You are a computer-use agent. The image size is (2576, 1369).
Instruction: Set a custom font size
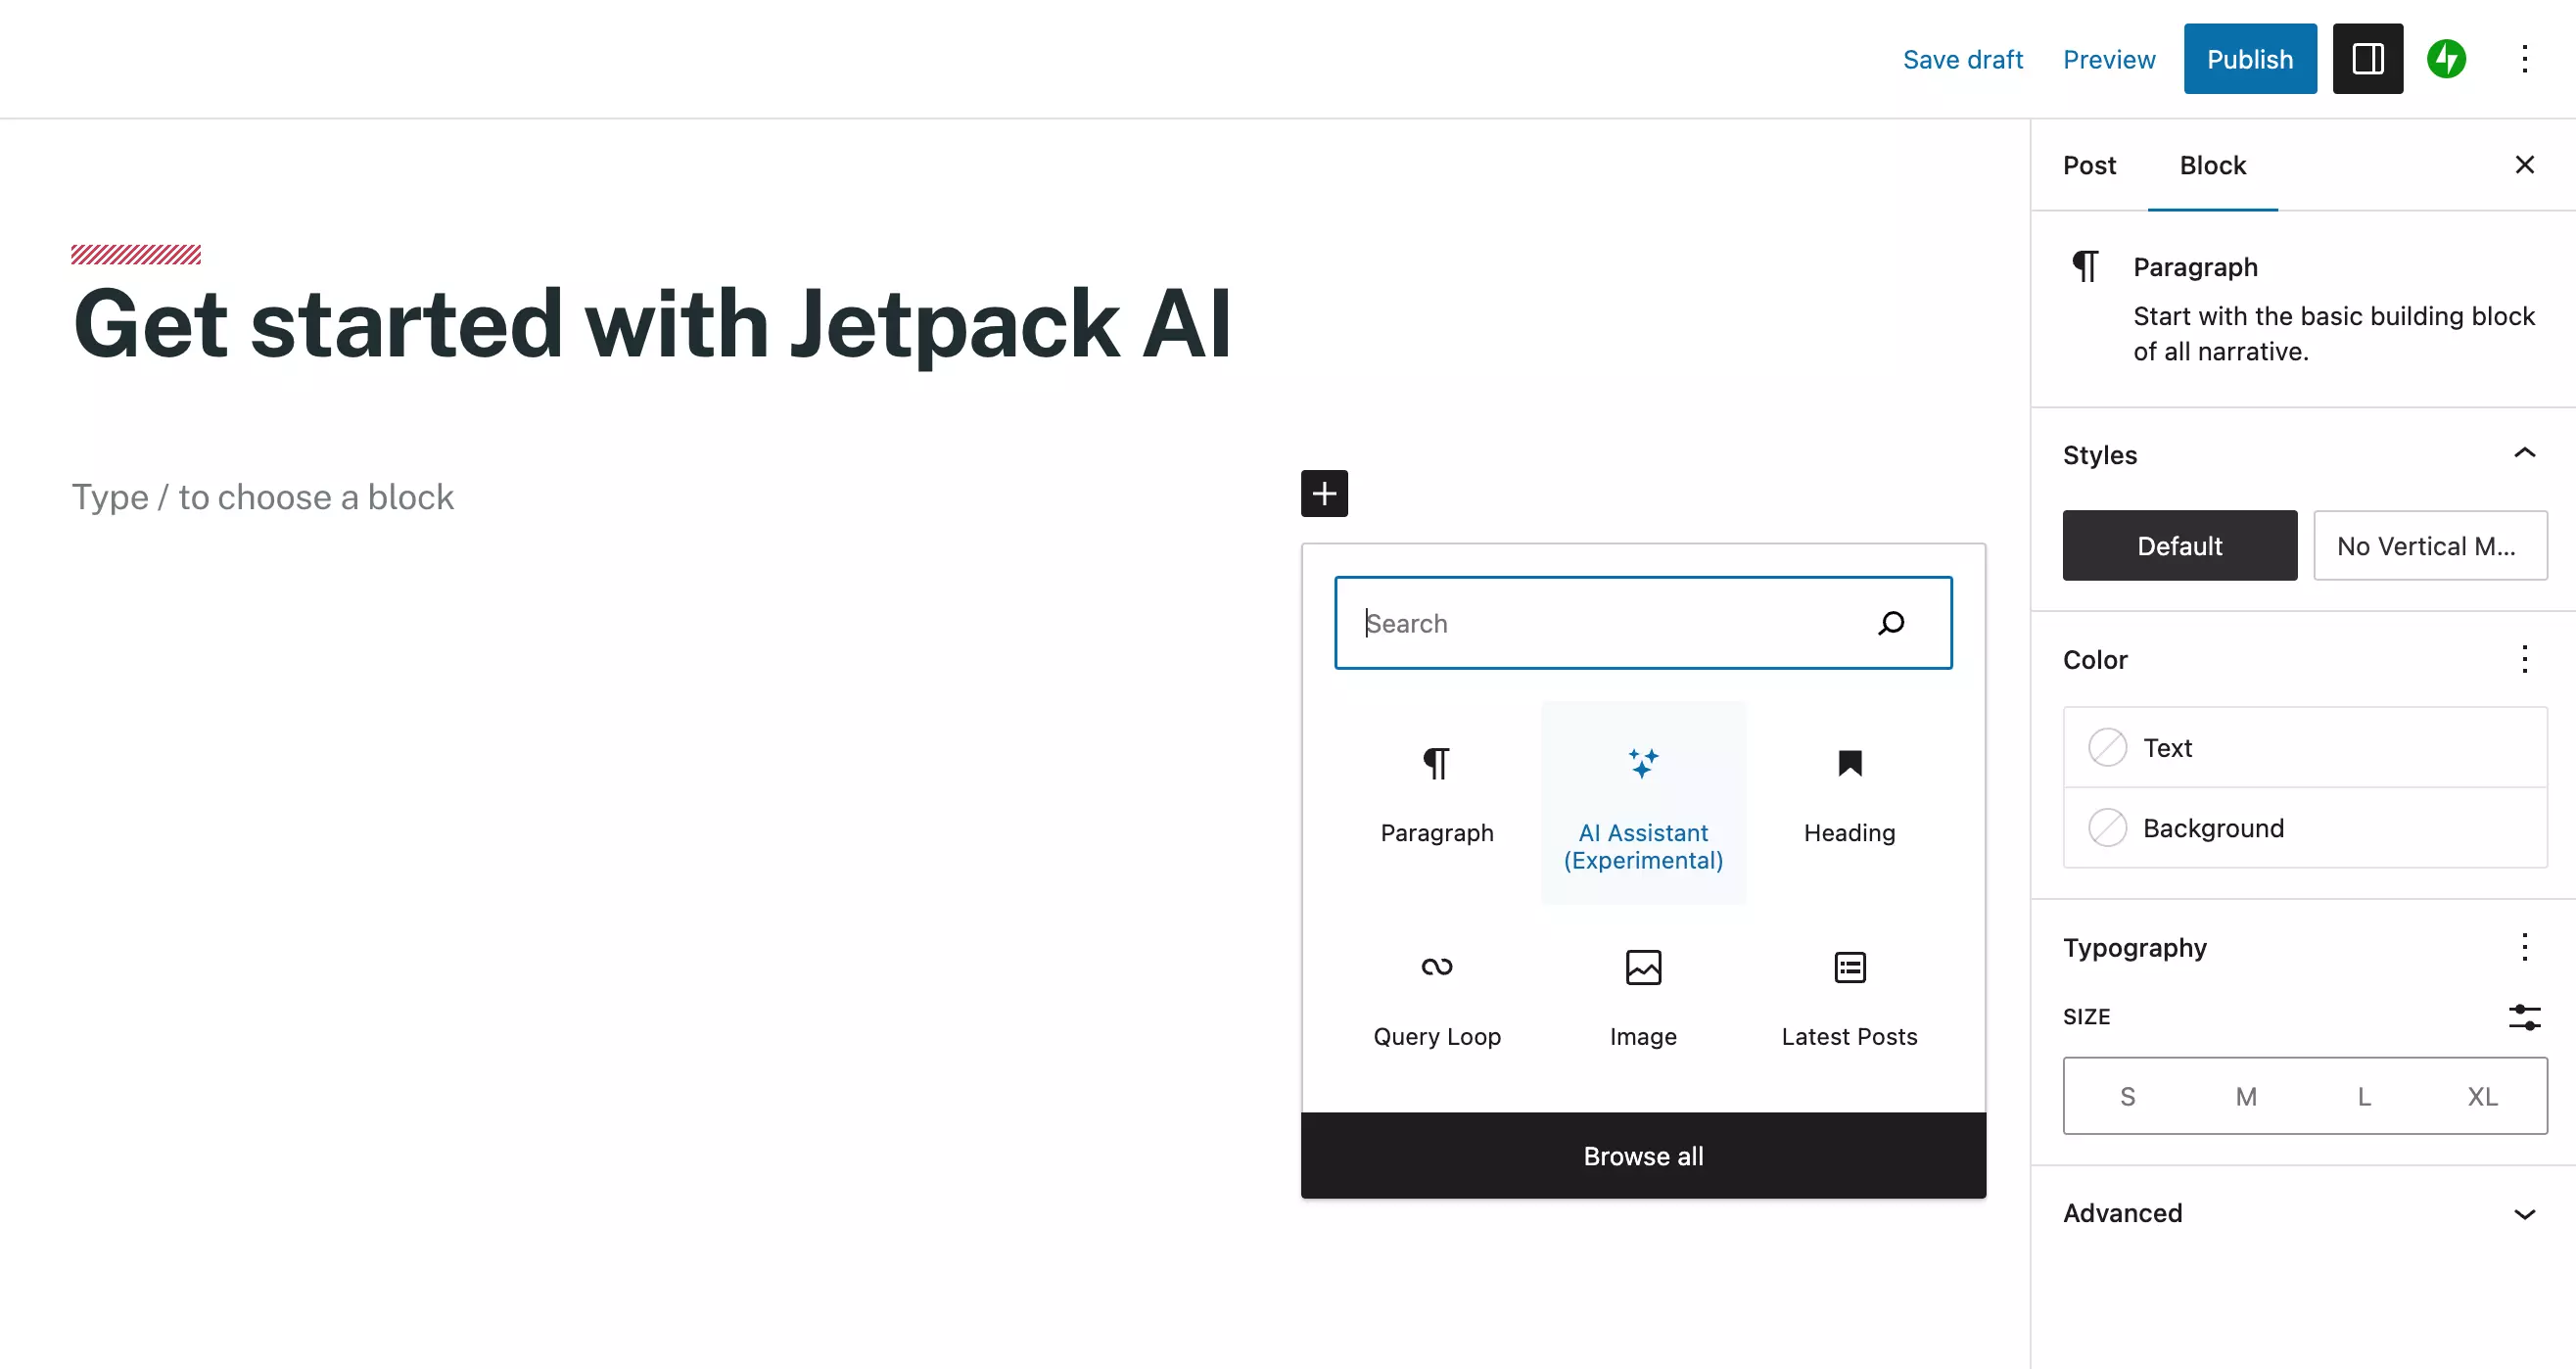tap(2524, 1017)
